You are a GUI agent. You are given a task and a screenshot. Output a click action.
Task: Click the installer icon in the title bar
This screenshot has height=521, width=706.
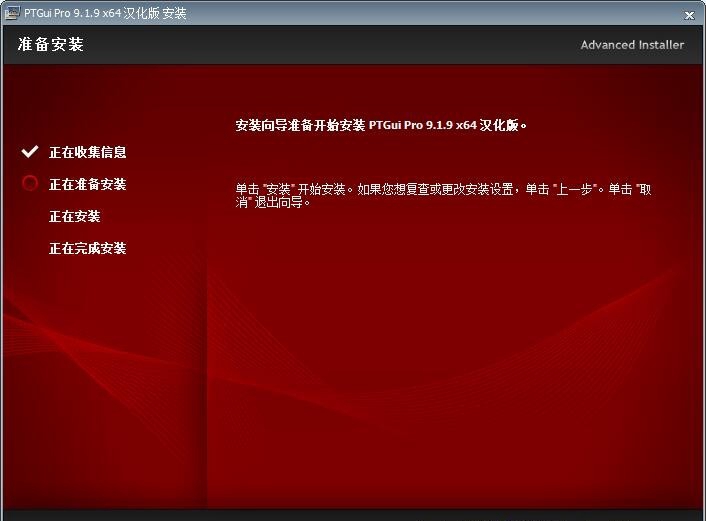click(12, 13)
